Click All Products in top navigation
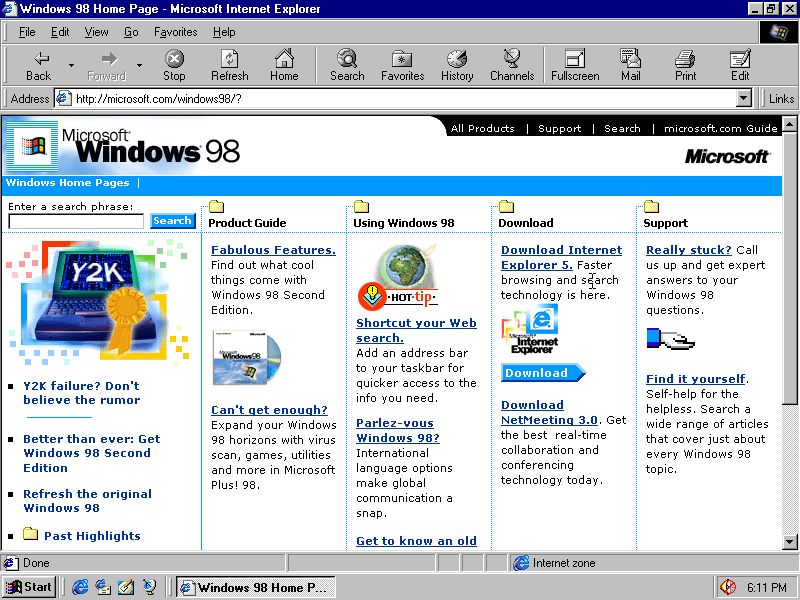 [x=482, y=129]
